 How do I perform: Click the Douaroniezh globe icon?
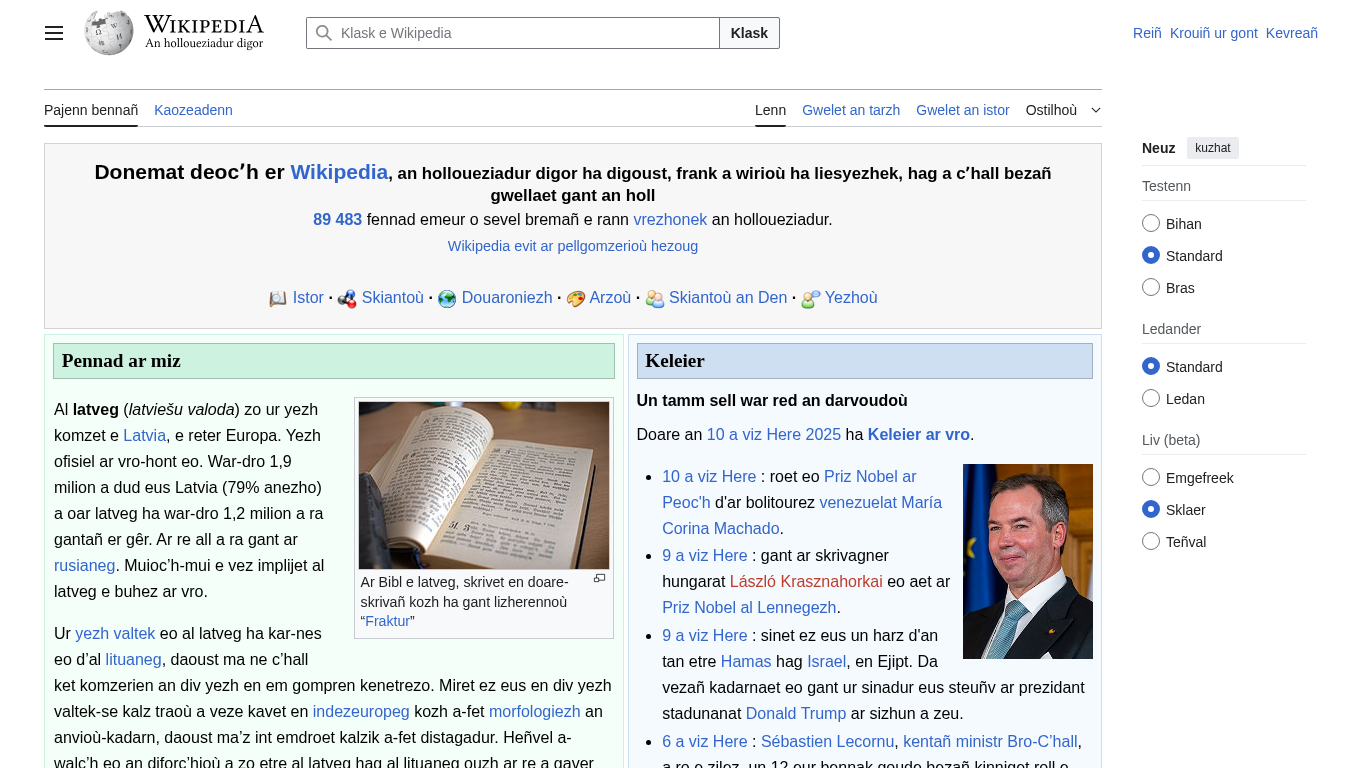click(x=447, y=298)
